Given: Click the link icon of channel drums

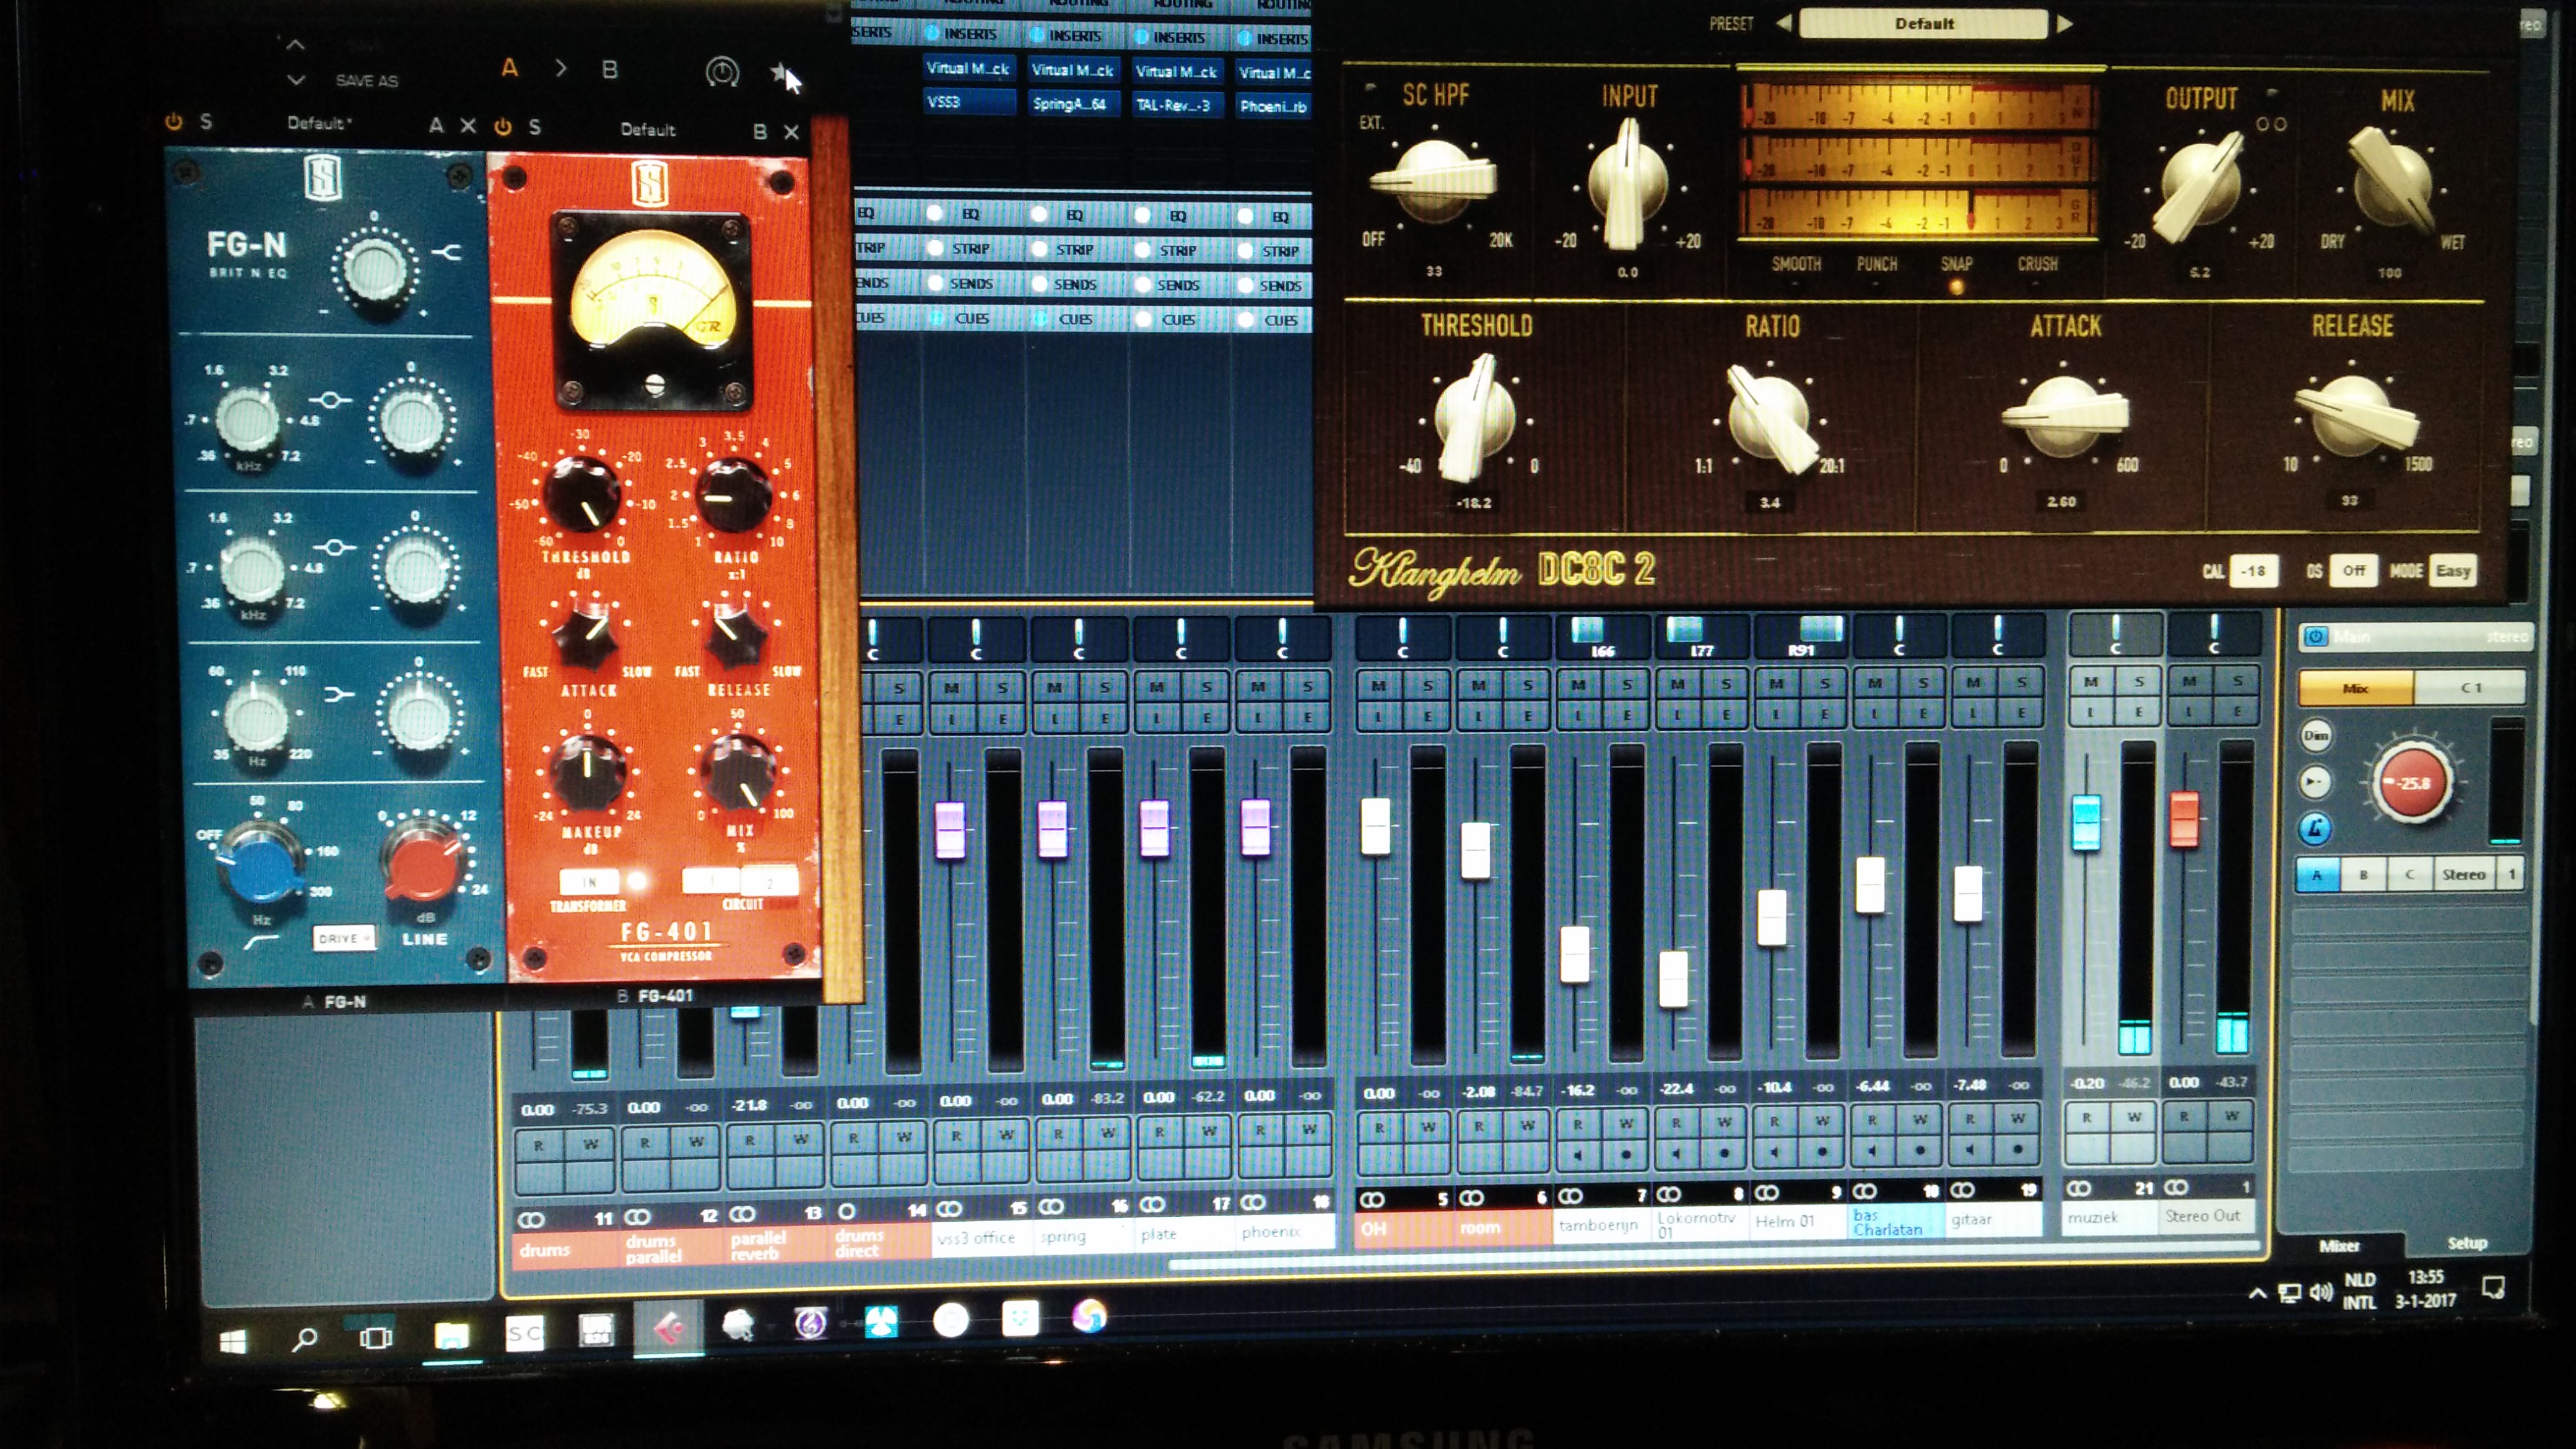Looking at the screenshot, I should click(531, 1220).
